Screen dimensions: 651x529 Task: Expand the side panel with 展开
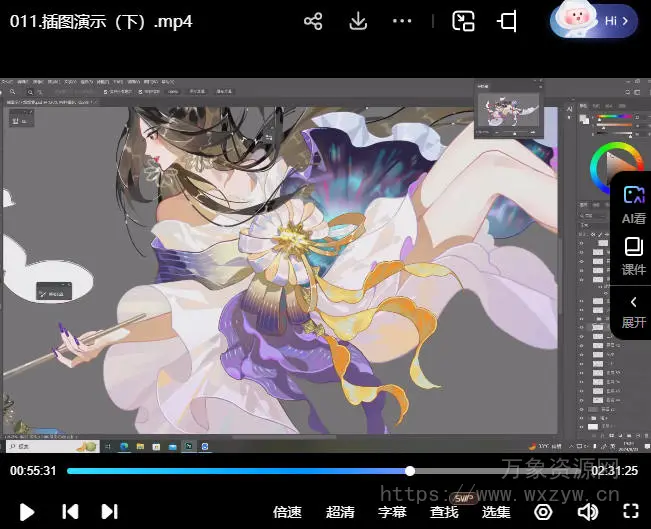pos(633,310)
